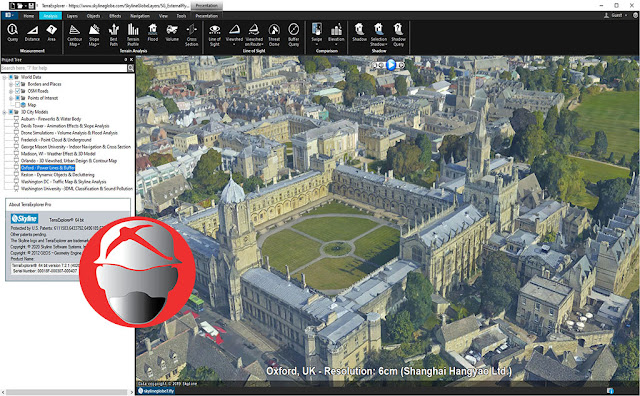Toggle the 3D City Models checkbox
This screenshot has height=396, width=640.
[x=11, y=112]
